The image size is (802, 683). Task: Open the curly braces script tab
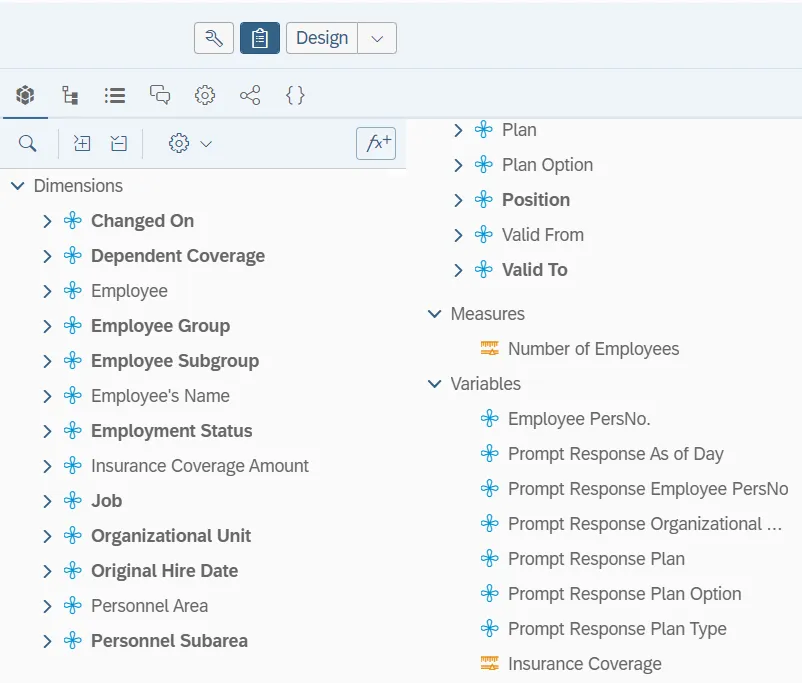(x=295, y=95)
